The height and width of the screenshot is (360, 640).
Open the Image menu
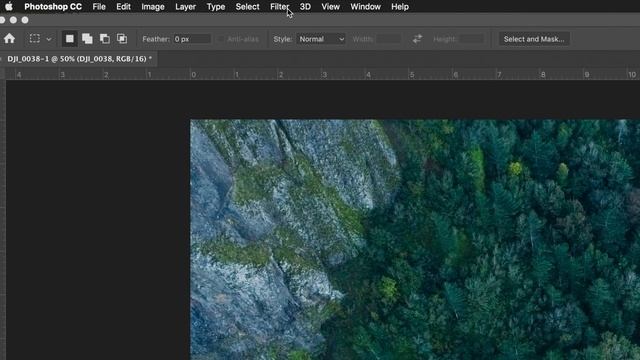click(153, 7)
